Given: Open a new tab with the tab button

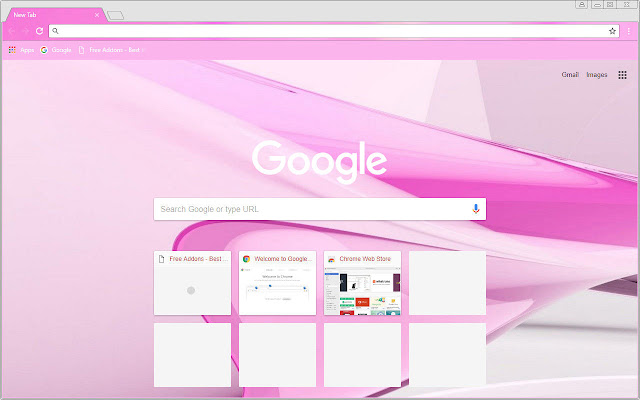Looking at the screenshot, I should (x=116, y=16).
